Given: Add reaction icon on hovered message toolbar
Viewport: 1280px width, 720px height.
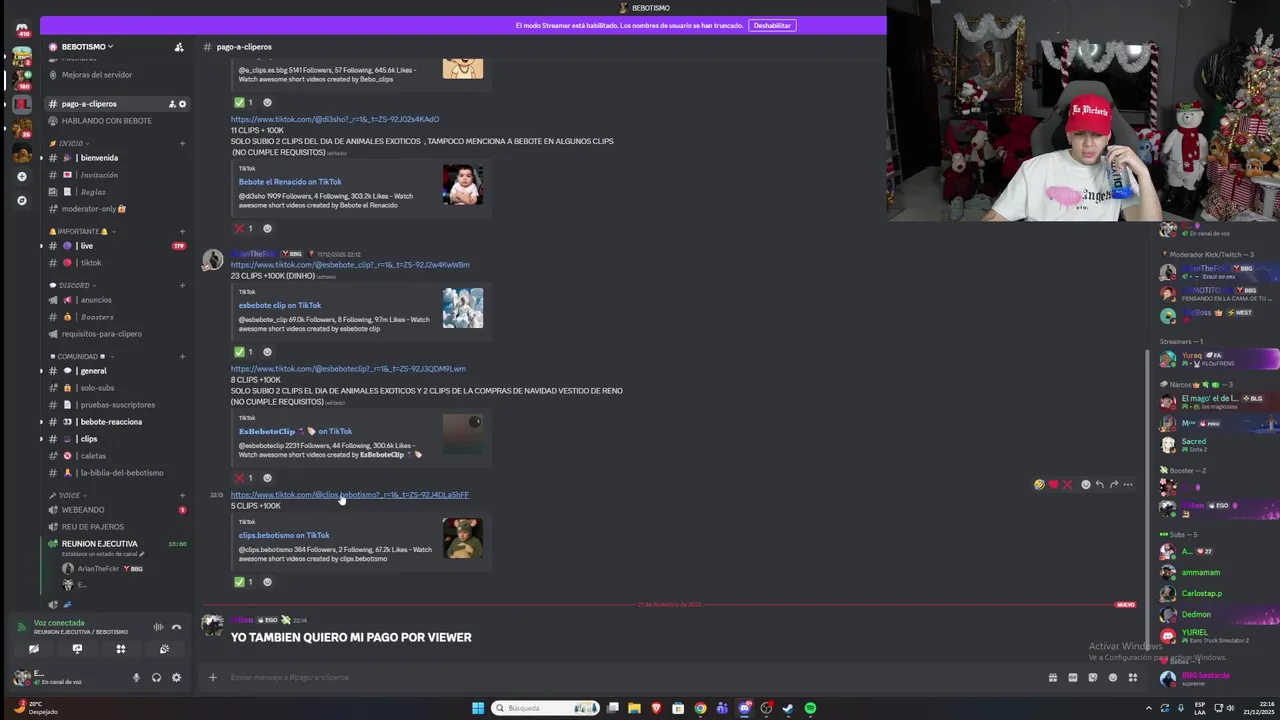Looking at the screenshot, I should click(x=1085, y=485).
